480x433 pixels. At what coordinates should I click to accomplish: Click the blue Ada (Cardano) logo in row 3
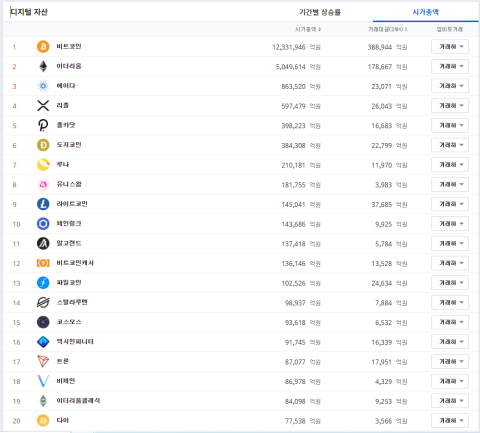pyautogui.click(x=43, y=86)
